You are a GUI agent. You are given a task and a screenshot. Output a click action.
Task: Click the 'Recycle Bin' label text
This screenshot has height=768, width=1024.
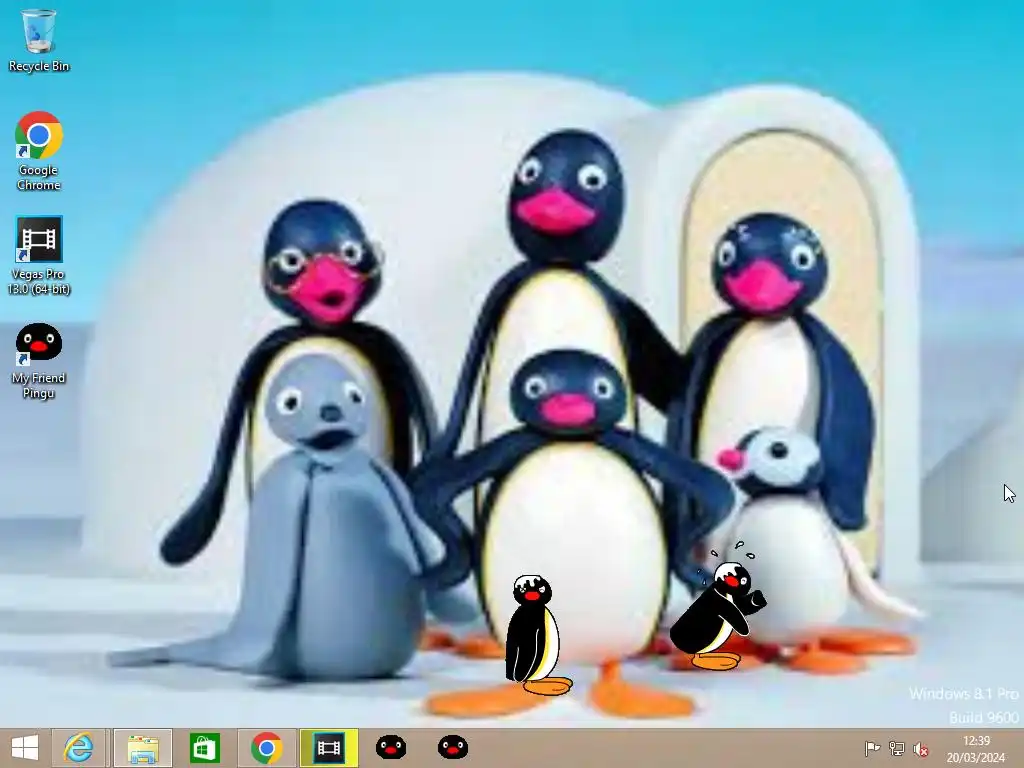39,66
